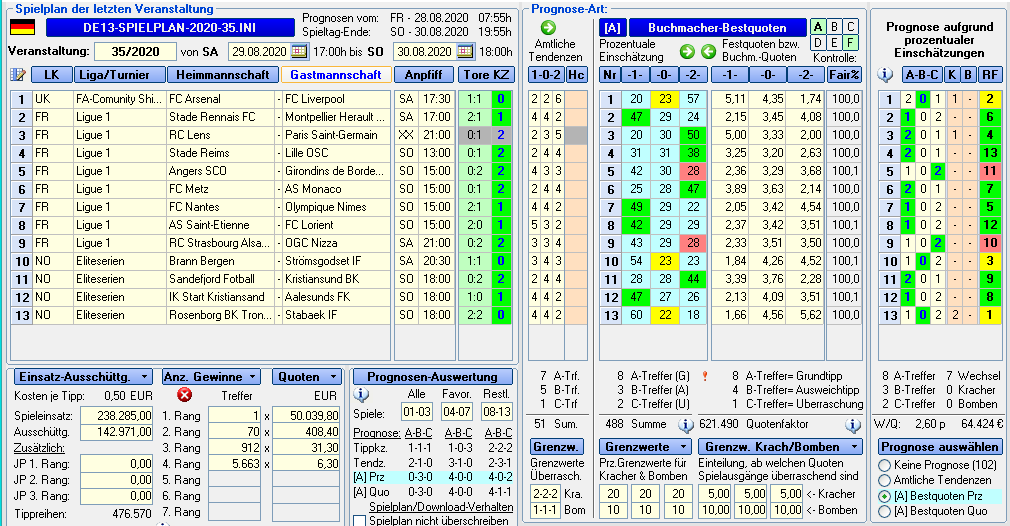Select control box E

coord(835,43)
